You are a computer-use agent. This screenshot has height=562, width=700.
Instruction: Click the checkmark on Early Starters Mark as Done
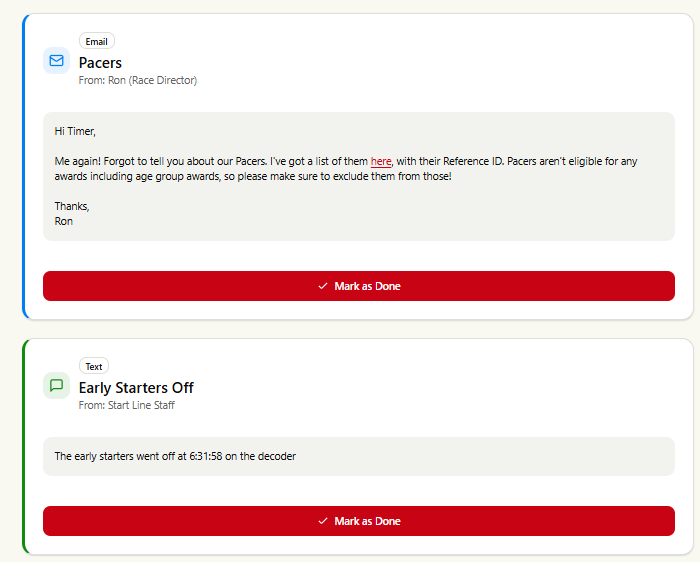[323, 521]
